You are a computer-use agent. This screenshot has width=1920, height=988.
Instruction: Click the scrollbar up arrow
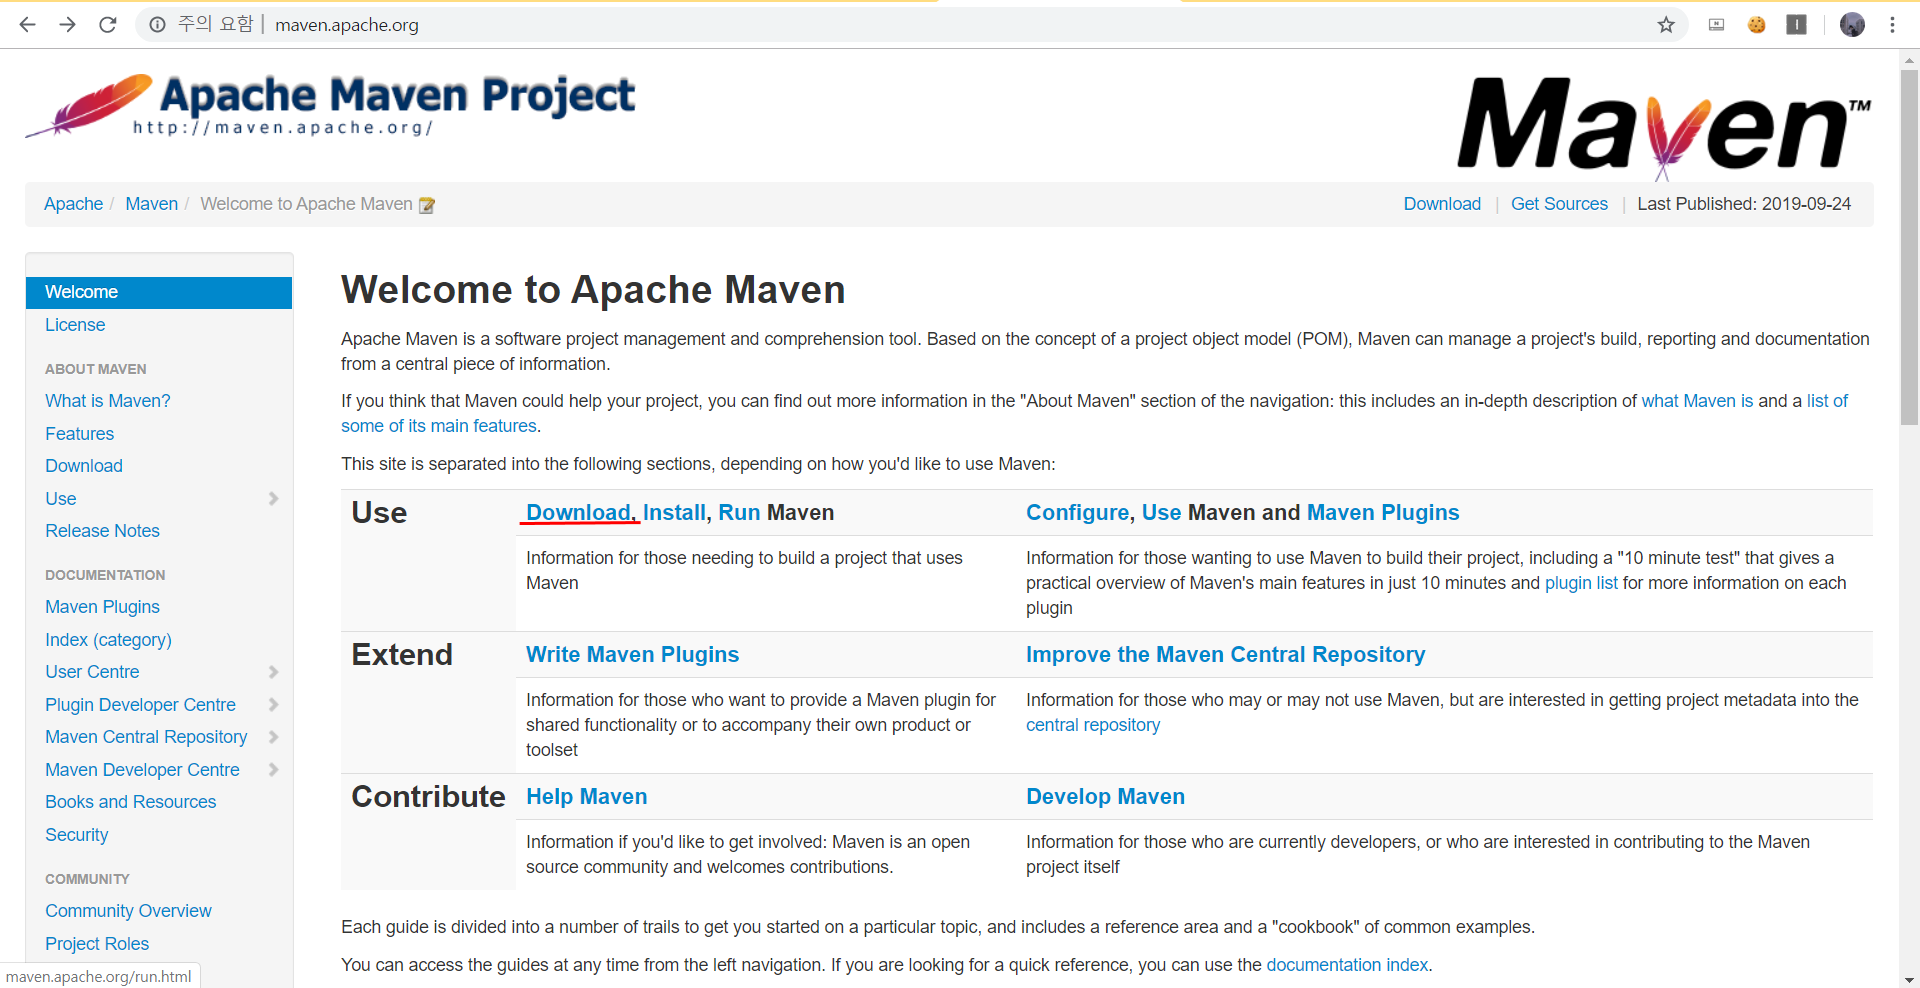pyautogui.click(x=1909, y=60)
